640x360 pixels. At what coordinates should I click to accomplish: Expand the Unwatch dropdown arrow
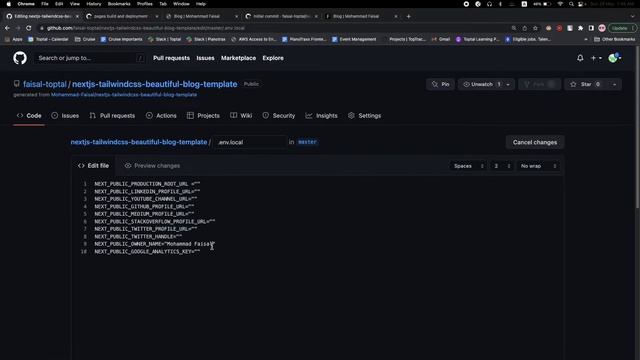coord(509,84)
